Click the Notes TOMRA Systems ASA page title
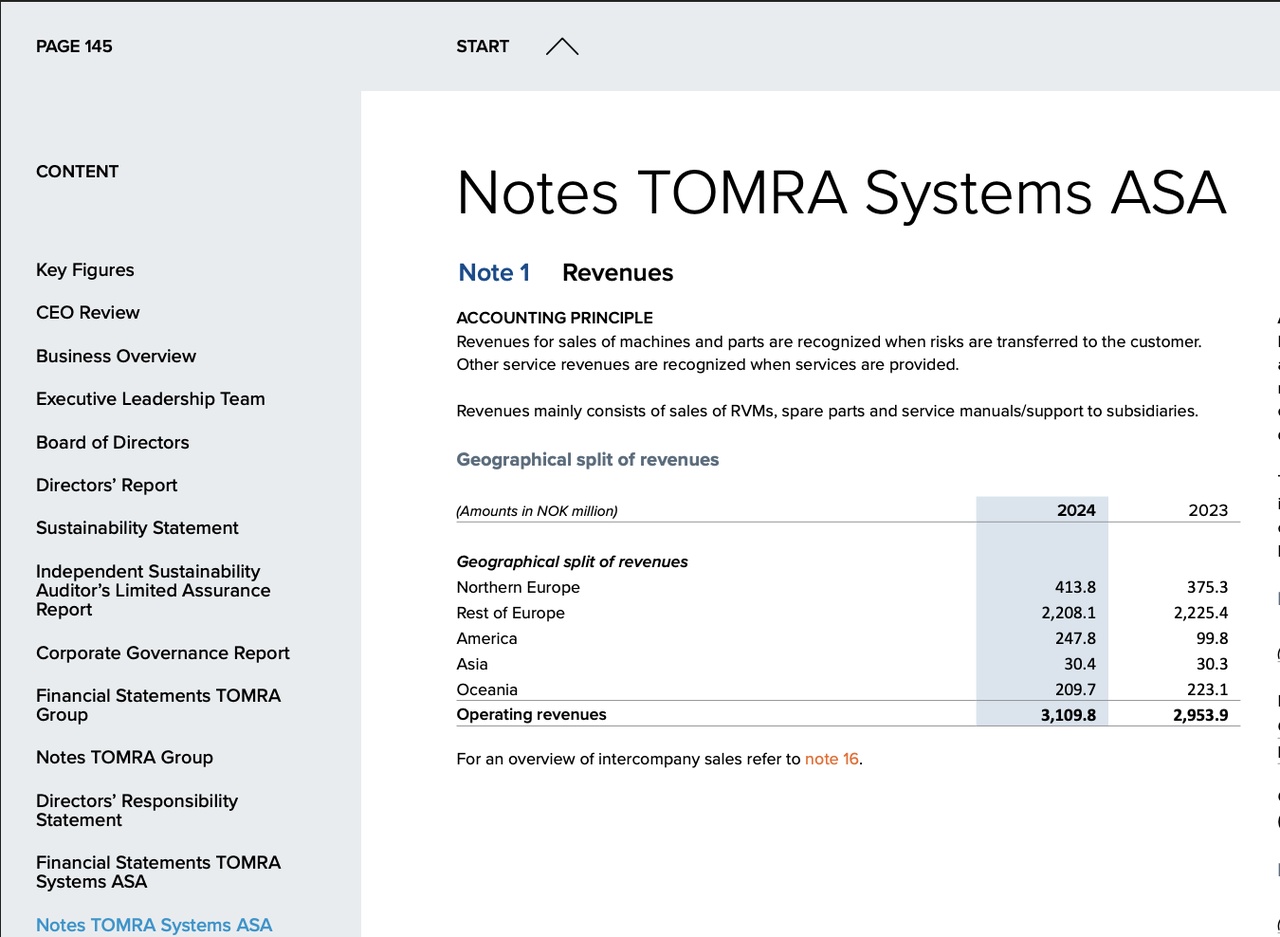This screenshot has height=937, width=1280. (841, 192)
